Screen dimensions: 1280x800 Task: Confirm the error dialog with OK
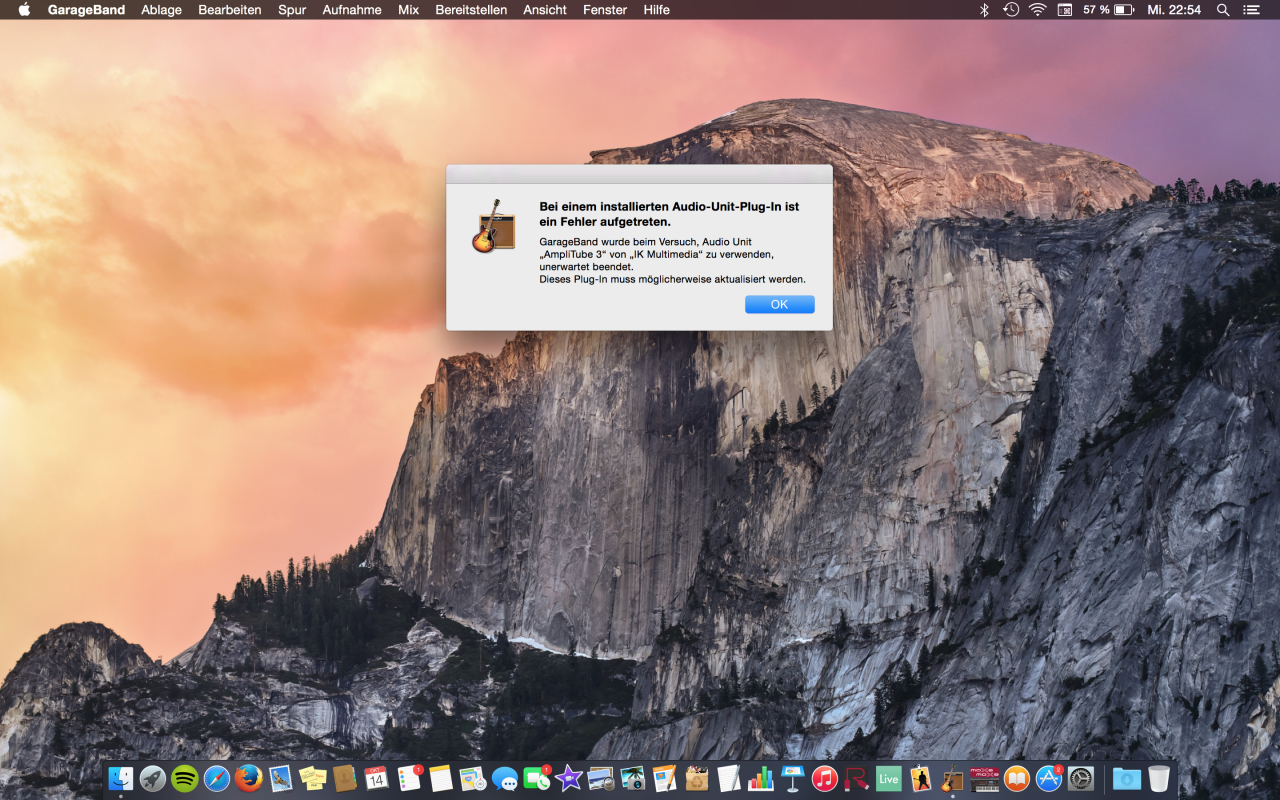pos(779,304)
